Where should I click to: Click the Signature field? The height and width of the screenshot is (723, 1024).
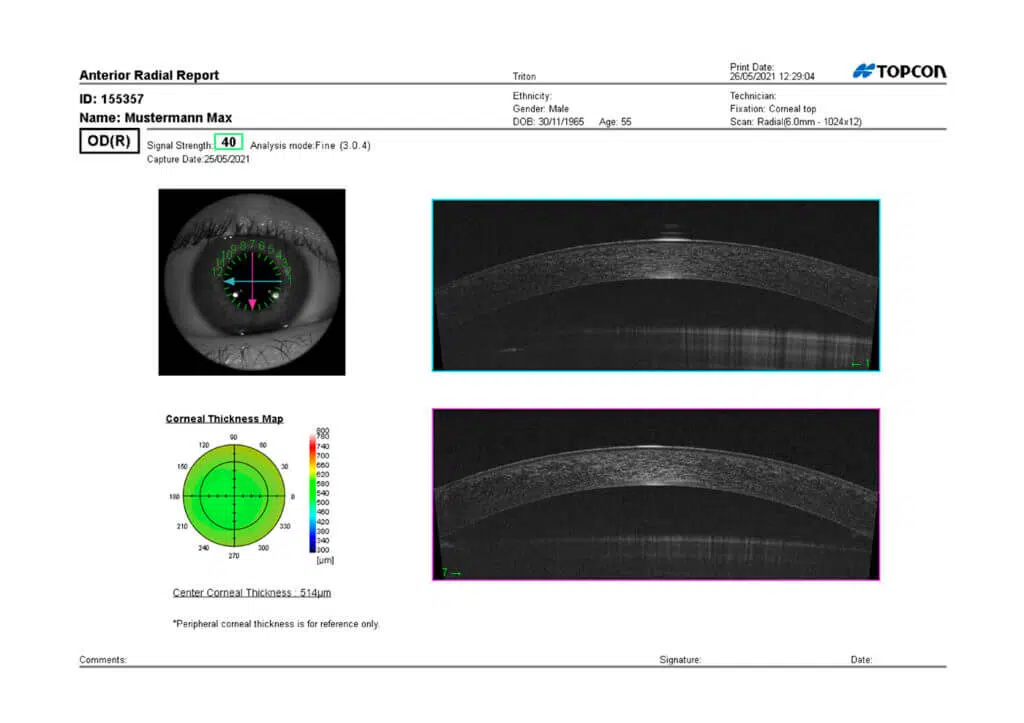click(680, 660)
